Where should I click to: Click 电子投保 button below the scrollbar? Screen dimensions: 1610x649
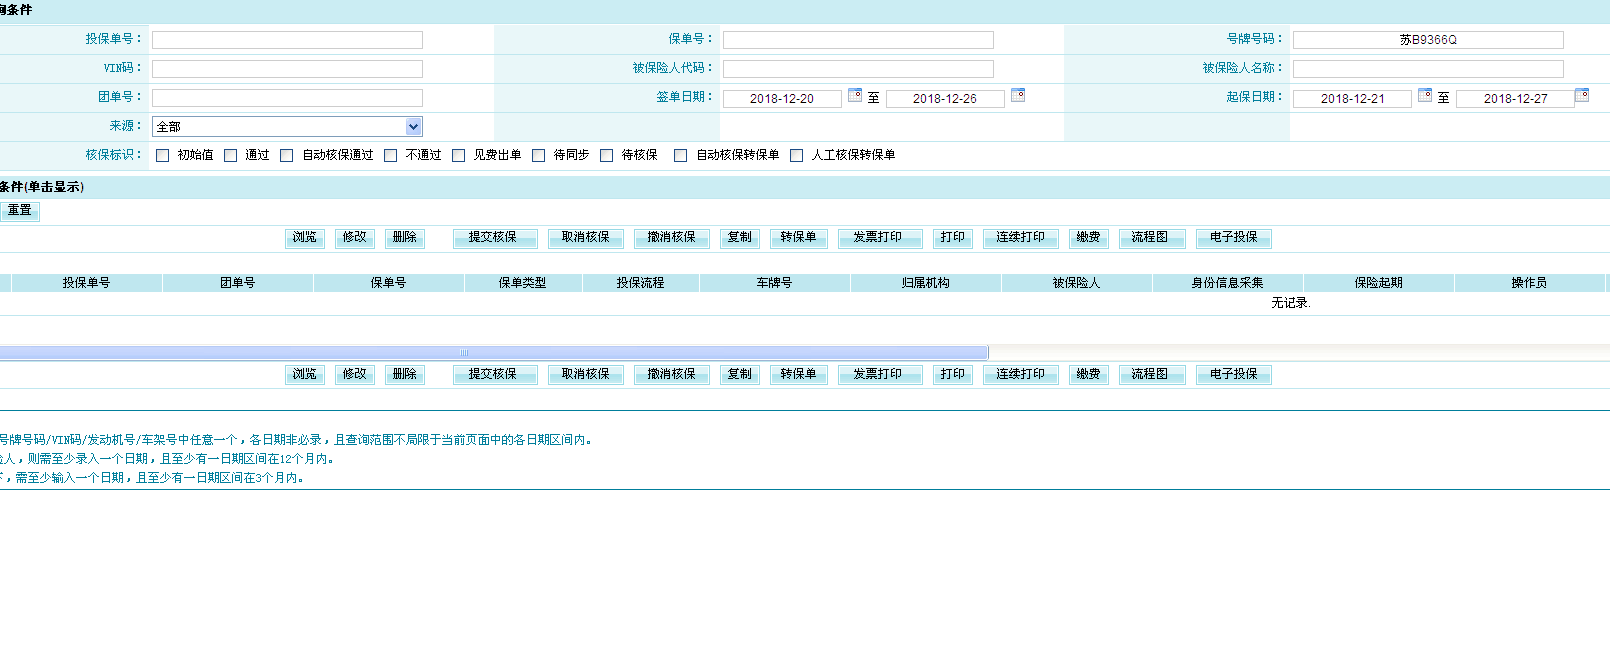(x=1234, y=375)
